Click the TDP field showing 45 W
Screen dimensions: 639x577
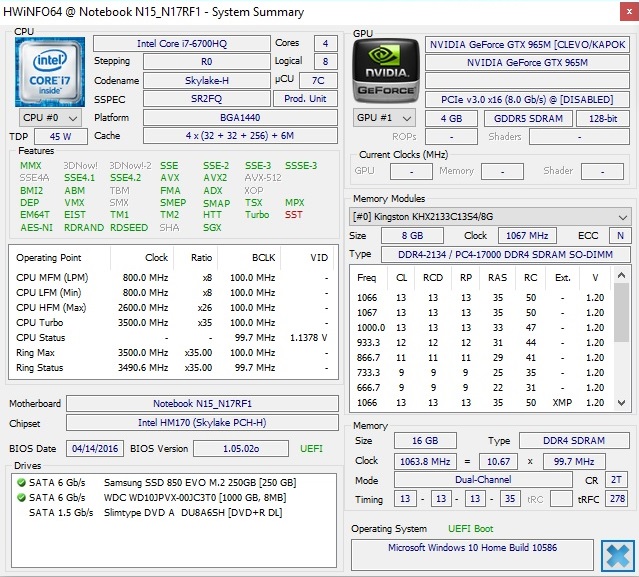(x=61, y=137)
